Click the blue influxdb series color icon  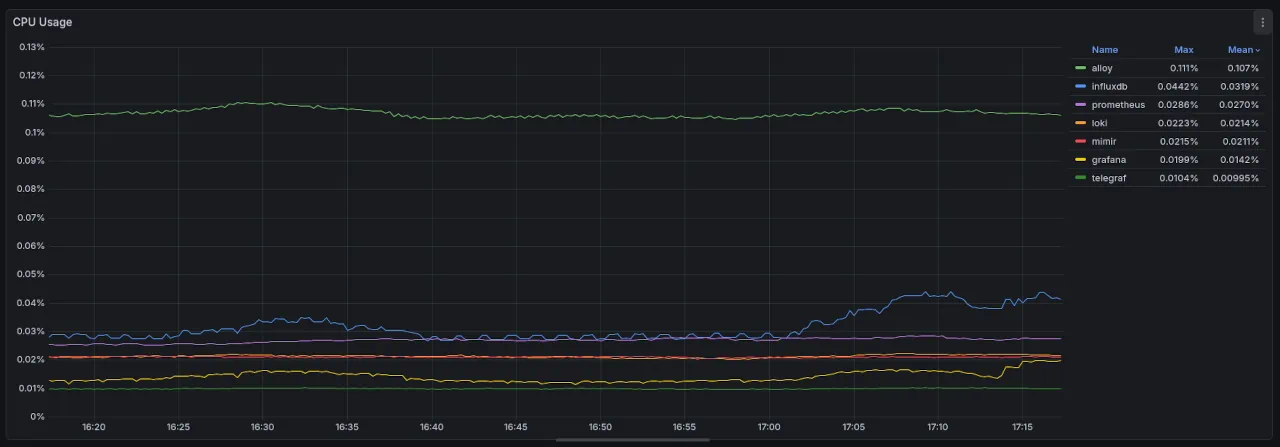[1080, 87]
